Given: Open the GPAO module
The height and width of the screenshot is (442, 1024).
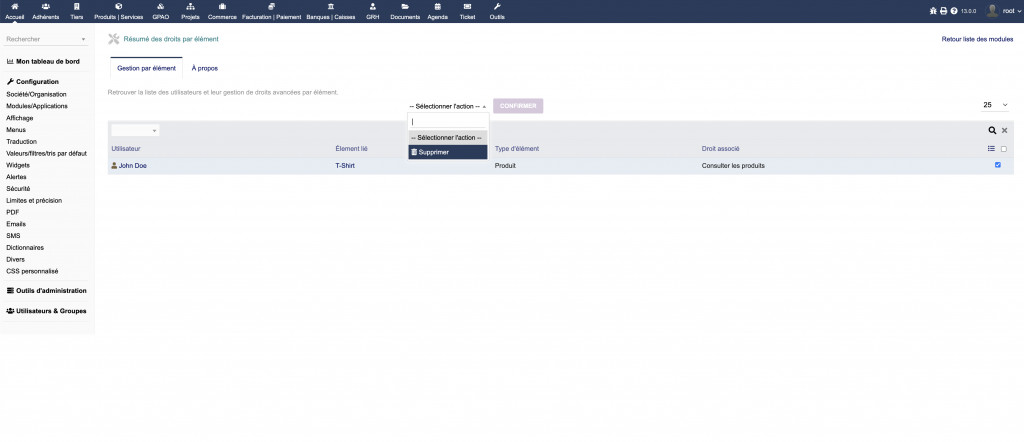Looking at the screenshot, I should (161, 11).
